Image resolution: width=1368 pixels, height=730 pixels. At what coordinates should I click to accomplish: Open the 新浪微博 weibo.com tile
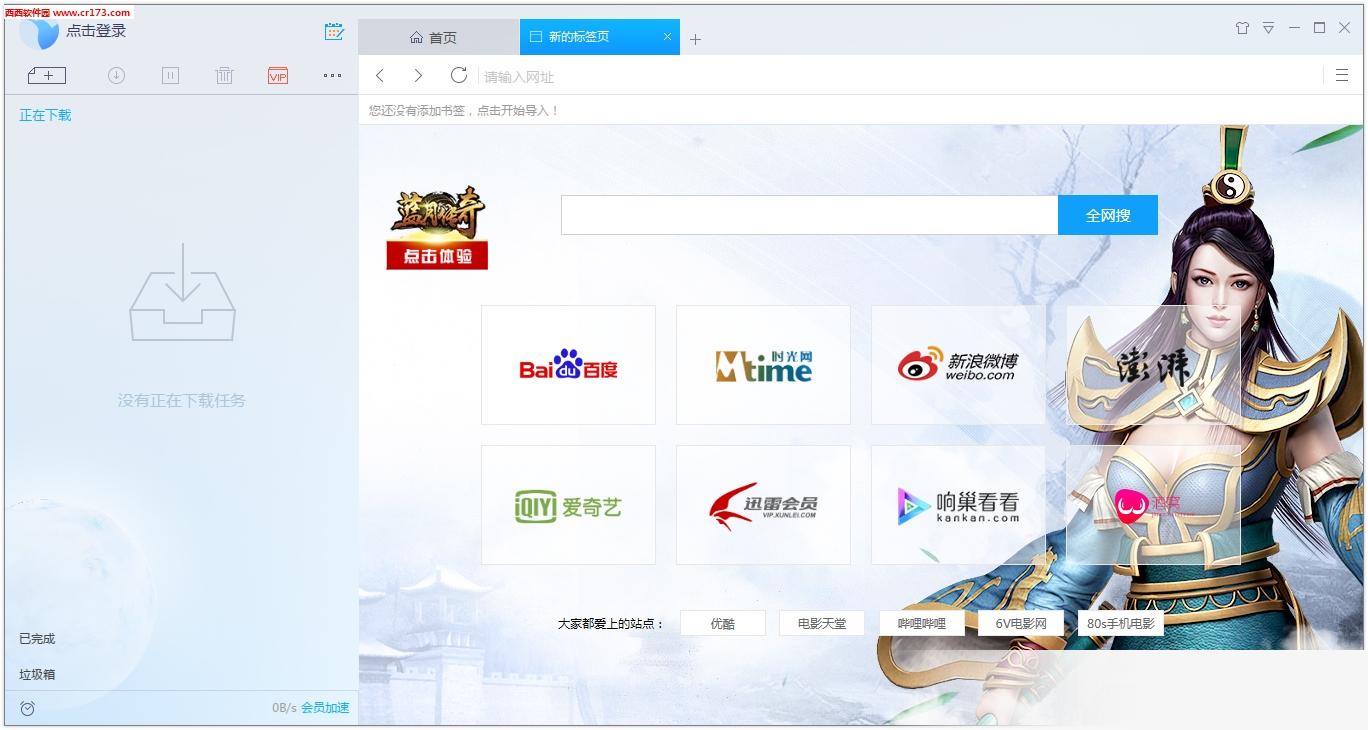click(x=958, y=365)
